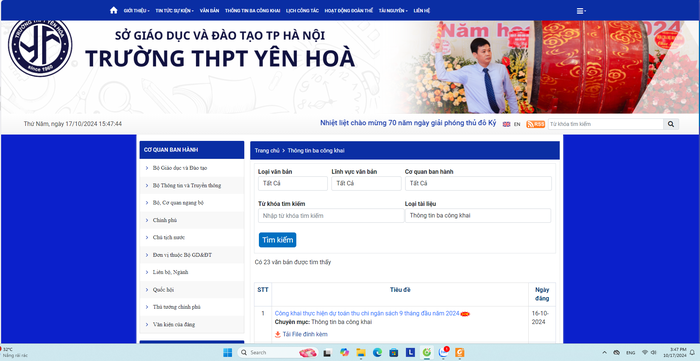Switch language with the EN flag icon
This screenshot has width=700, height=361.
[506, 124]
